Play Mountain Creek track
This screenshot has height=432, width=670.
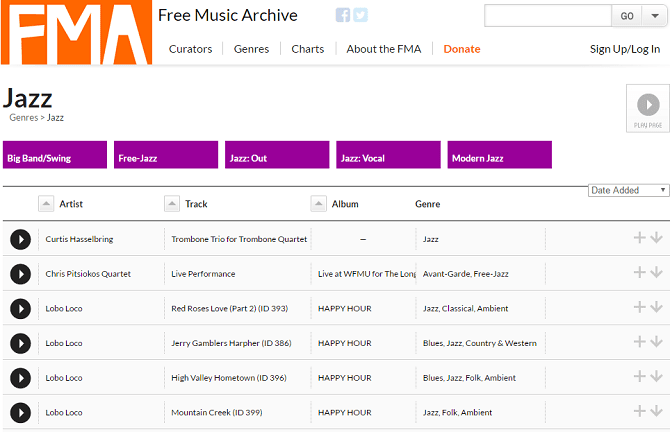[x=21, y=412]
